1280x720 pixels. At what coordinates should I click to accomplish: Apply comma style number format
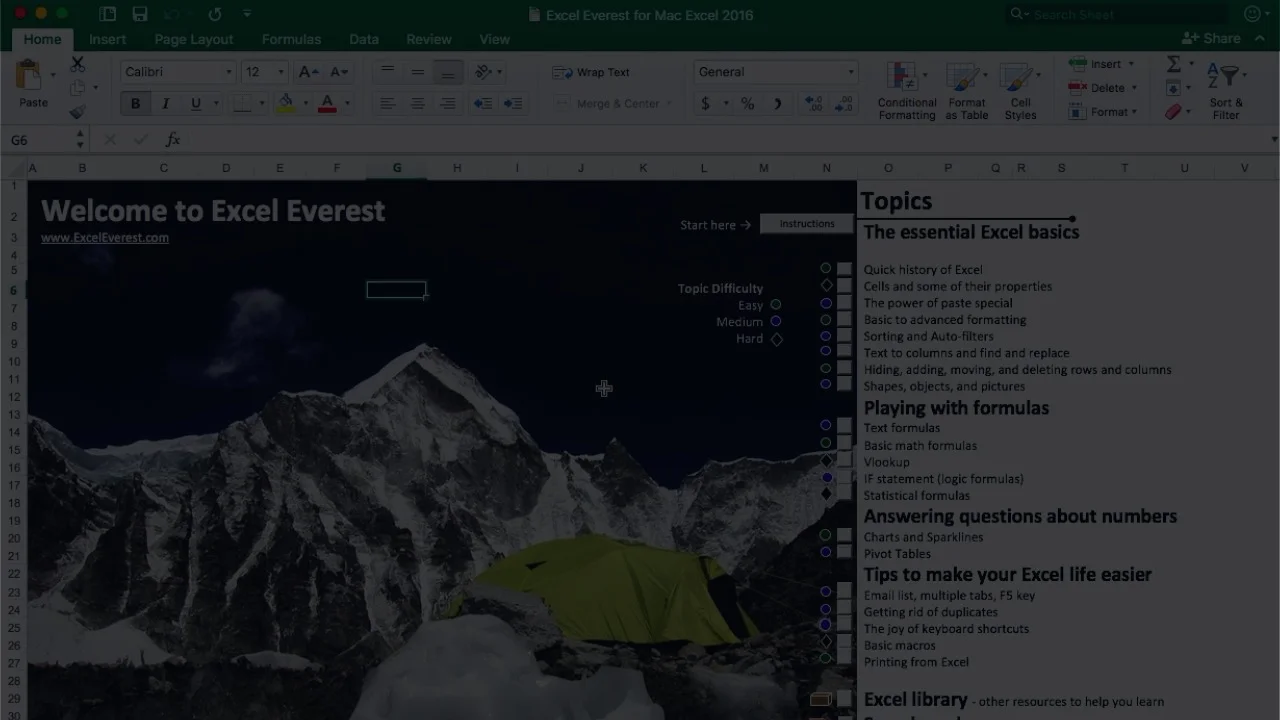click(x=777, y=104)
